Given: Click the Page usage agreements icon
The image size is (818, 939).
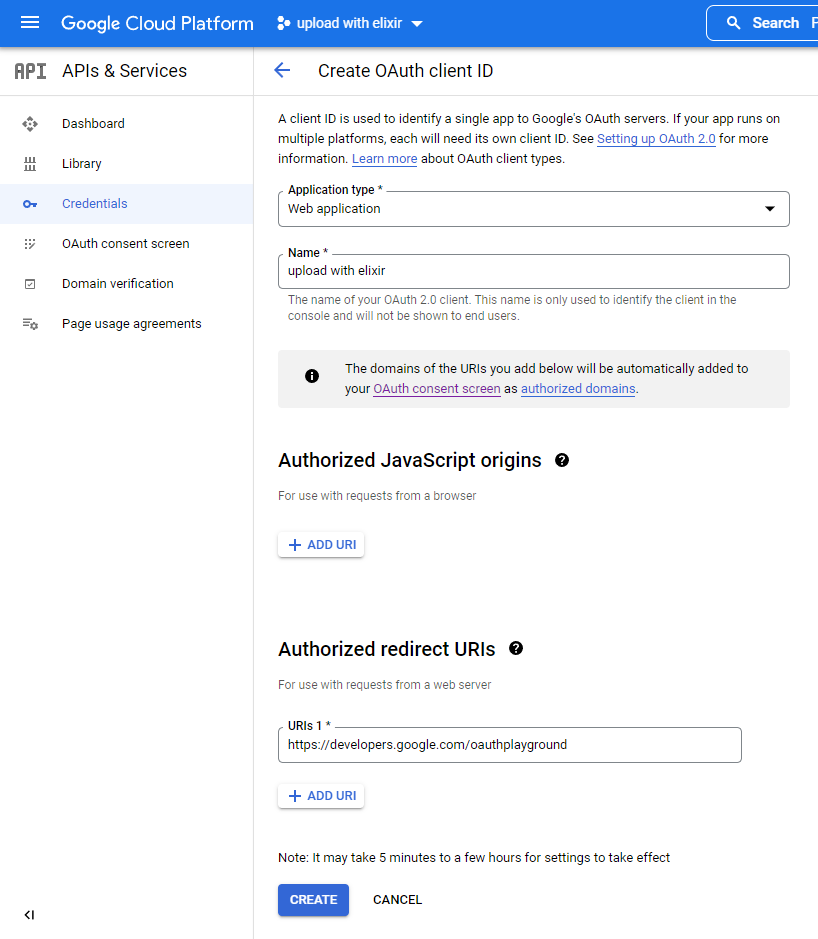Looking at the screenshot, I should [x=30, y=324].
